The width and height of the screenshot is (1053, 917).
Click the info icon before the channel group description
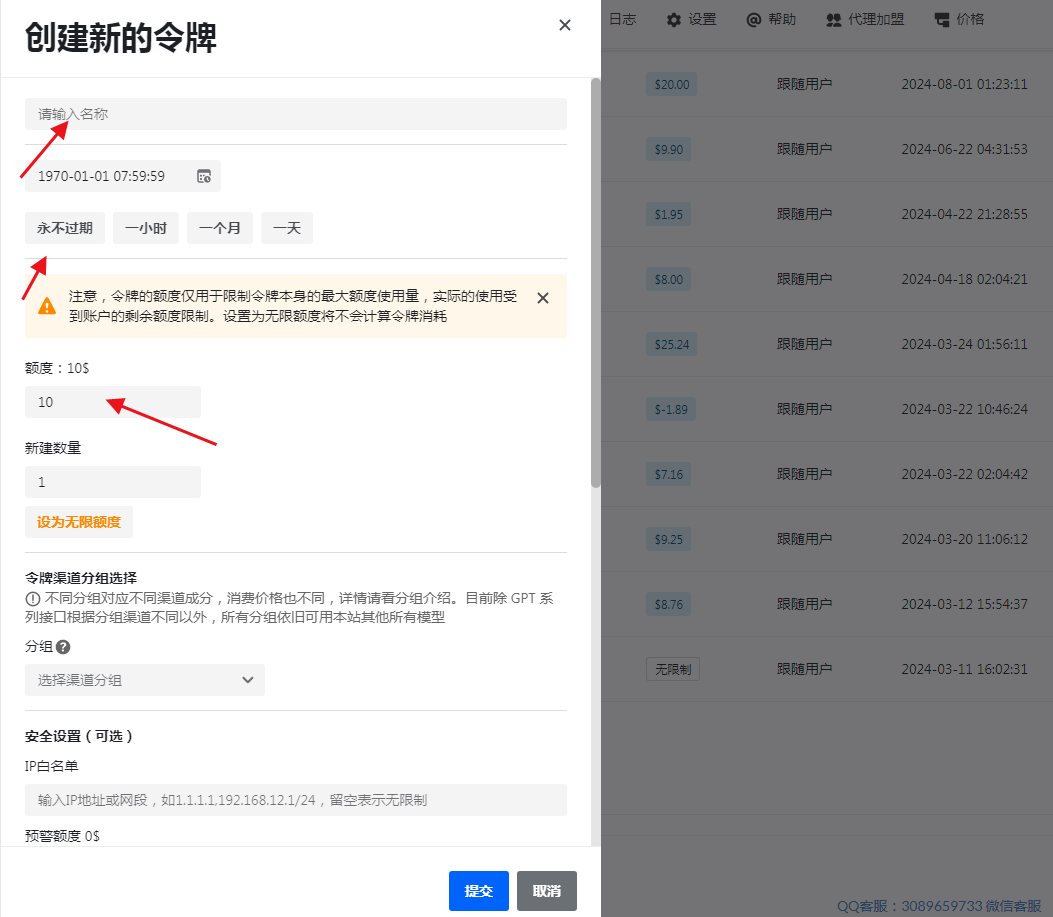(32, 599)
